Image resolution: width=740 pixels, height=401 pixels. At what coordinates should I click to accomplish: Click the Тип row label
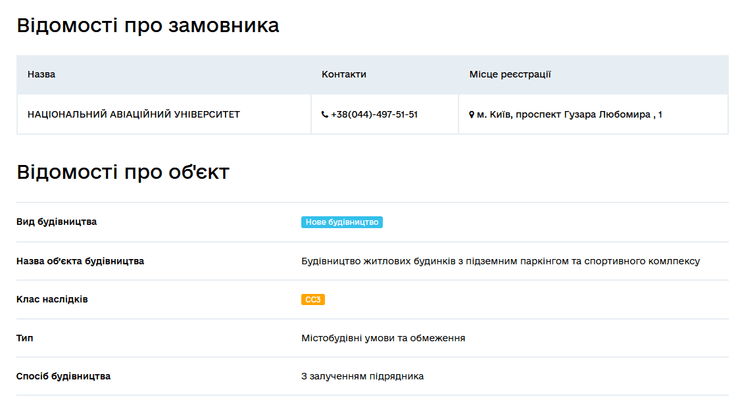(x=26, y=338)
